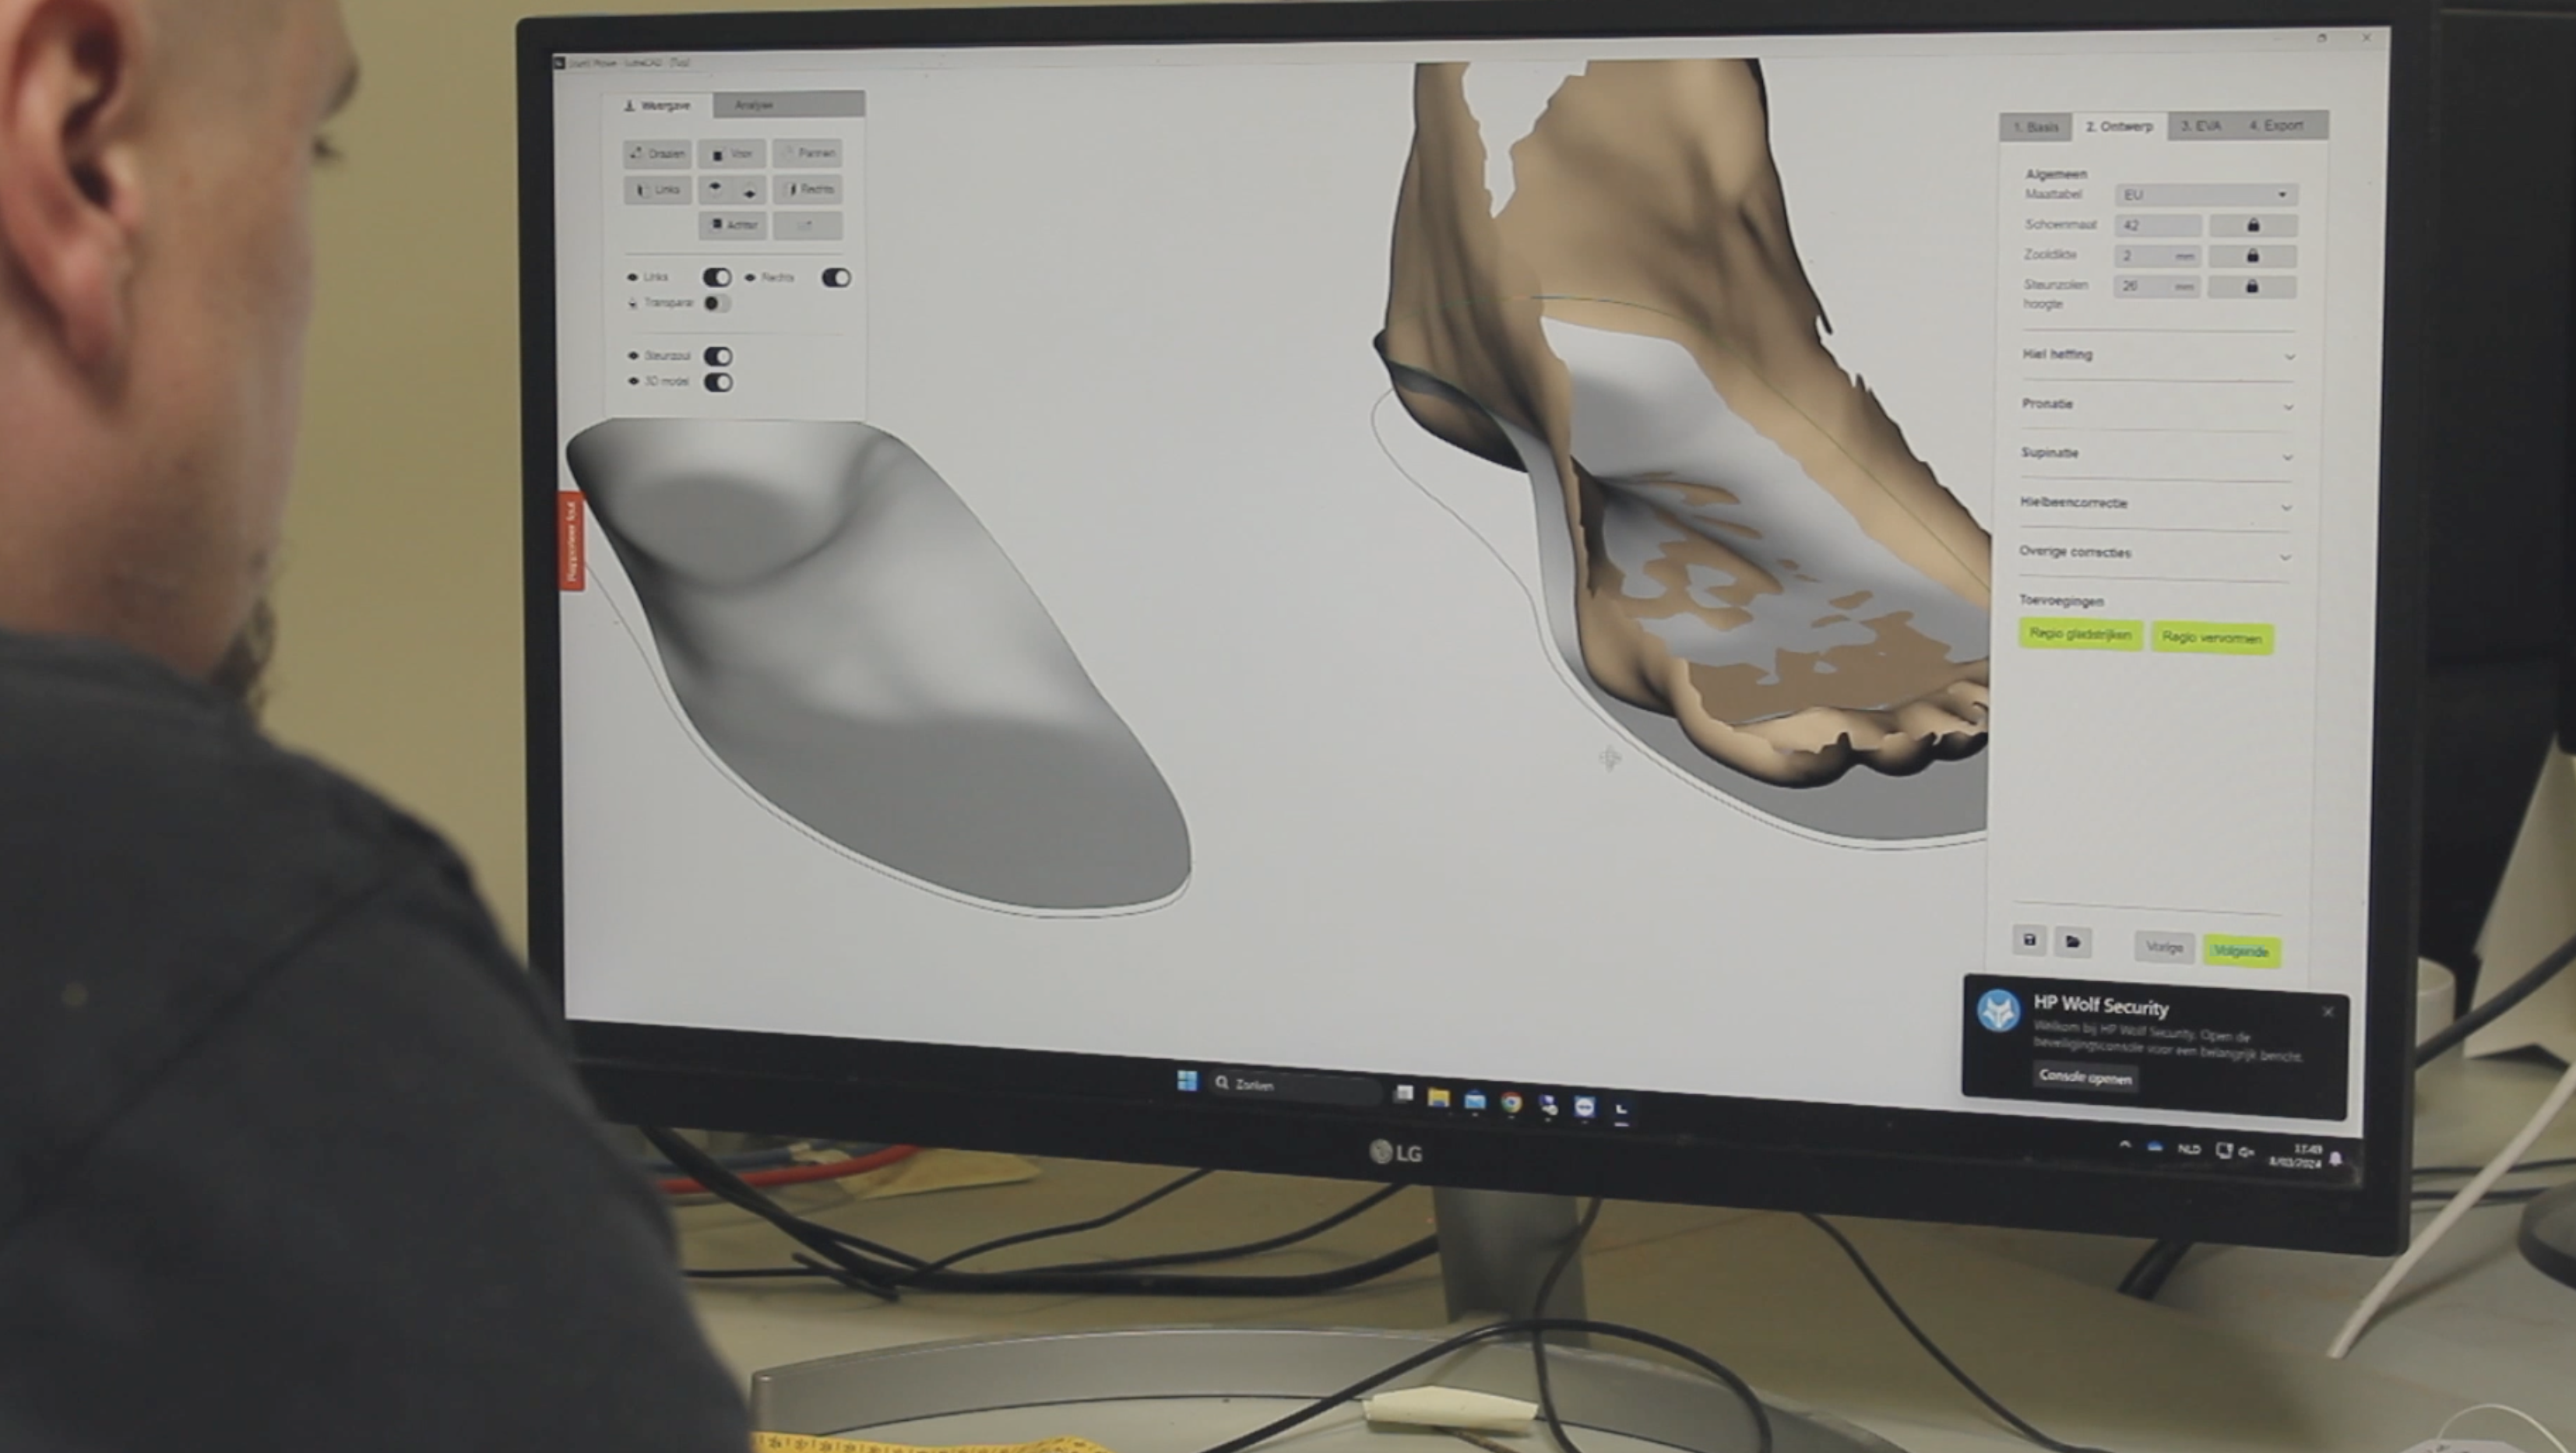Image resolution: width=2576 pixels, height=1453 pixels.
Task: Click the Task View taskbar icon
Action: 1403,1094
